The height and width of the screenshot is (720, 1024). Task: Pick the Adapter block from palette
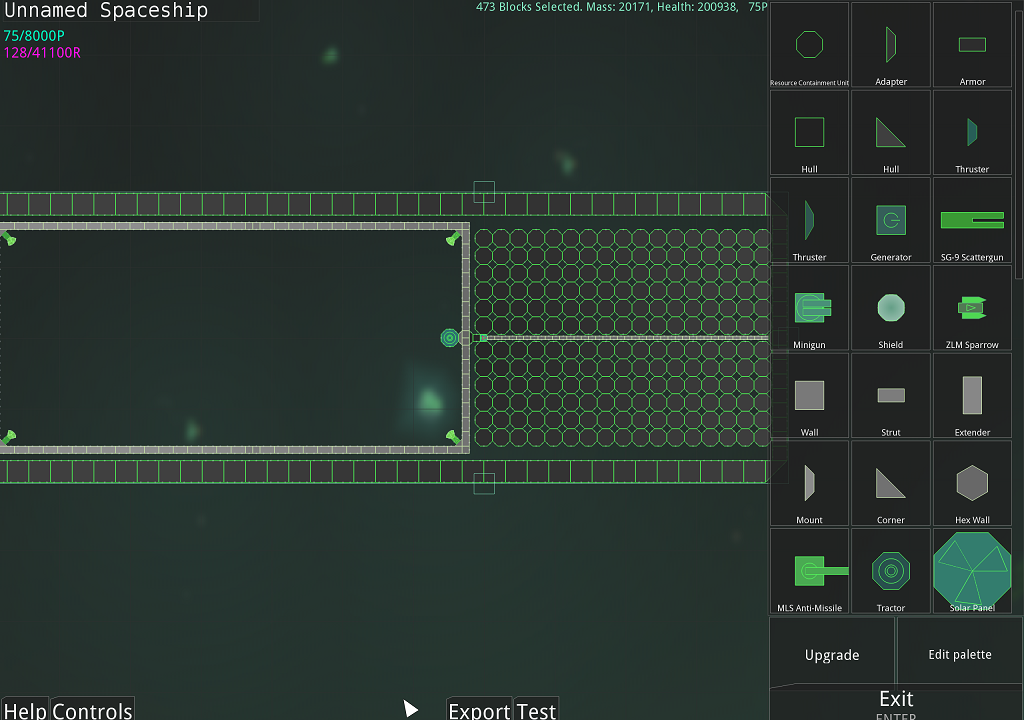[891, 44]
